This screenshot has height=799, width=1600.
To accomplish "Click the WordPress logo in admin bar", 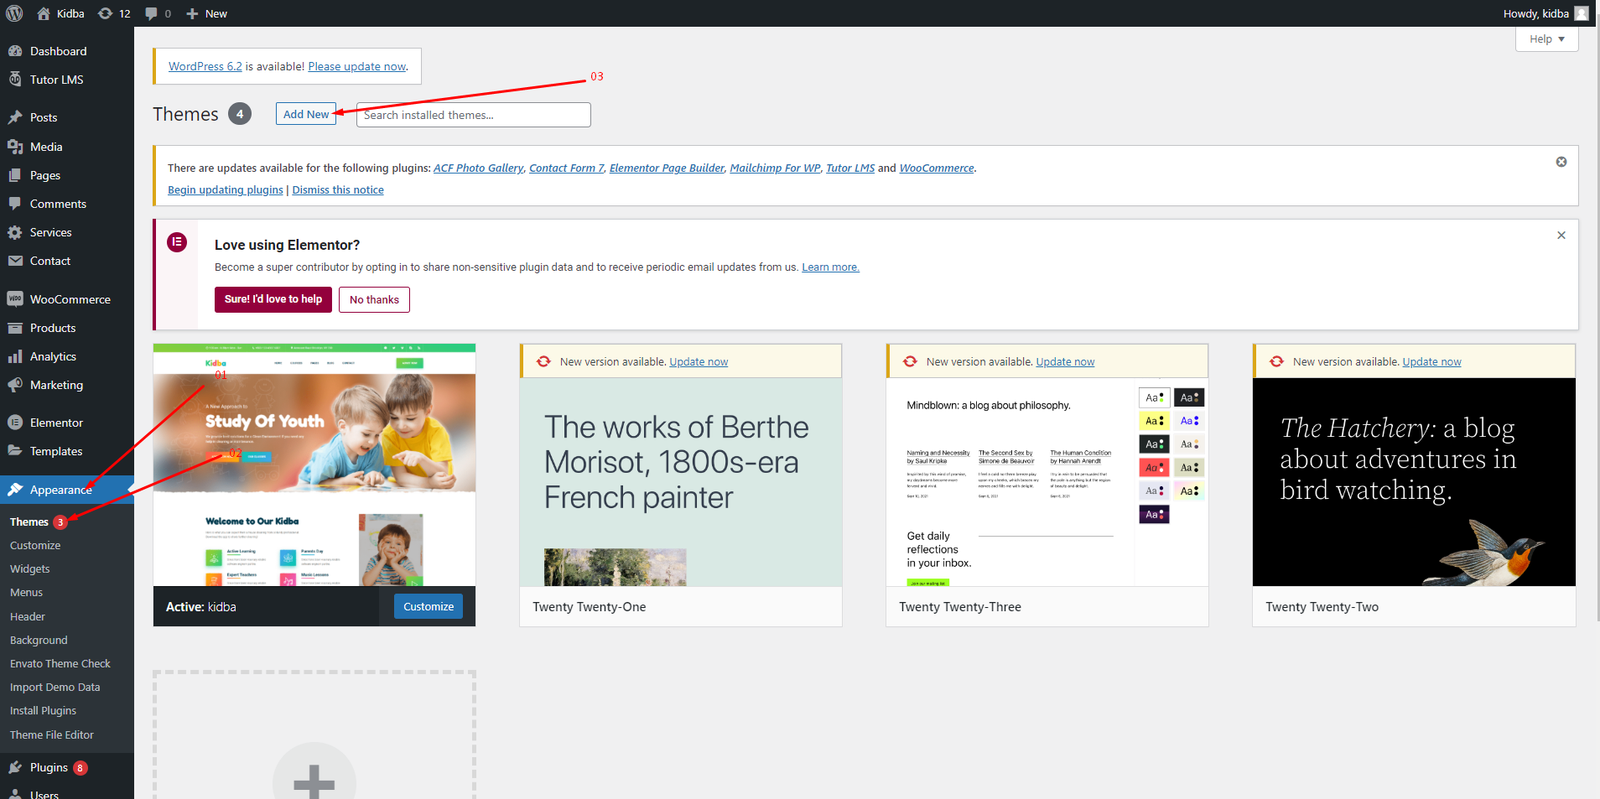I will 14,13.
